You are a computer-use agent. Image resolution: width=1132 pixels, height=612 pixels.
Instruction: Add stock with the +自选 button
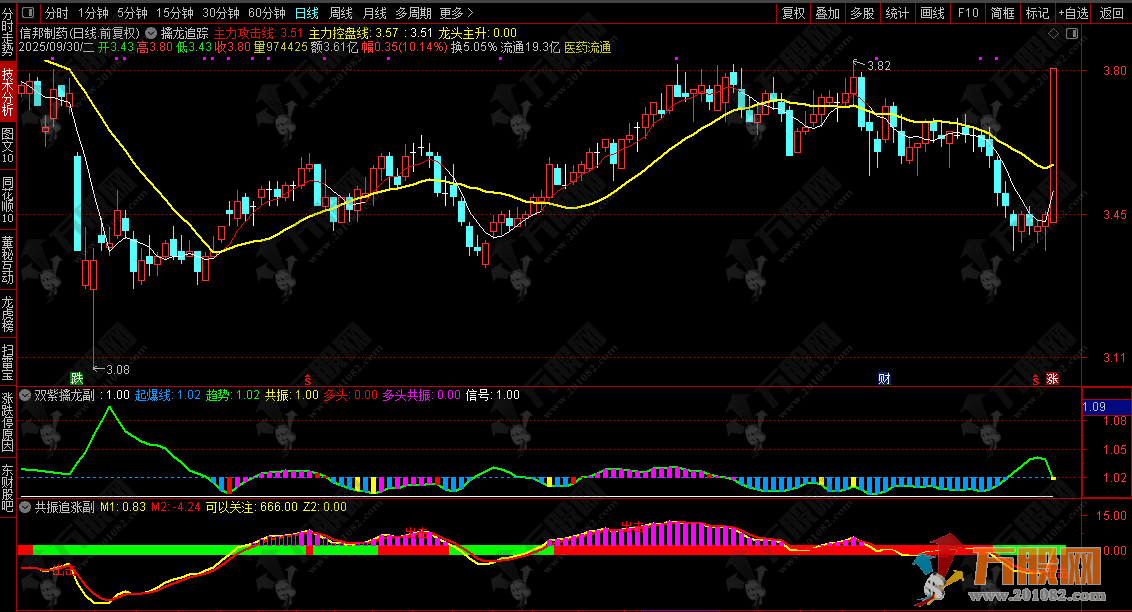pyautogui.click(x=1071, y=13)
